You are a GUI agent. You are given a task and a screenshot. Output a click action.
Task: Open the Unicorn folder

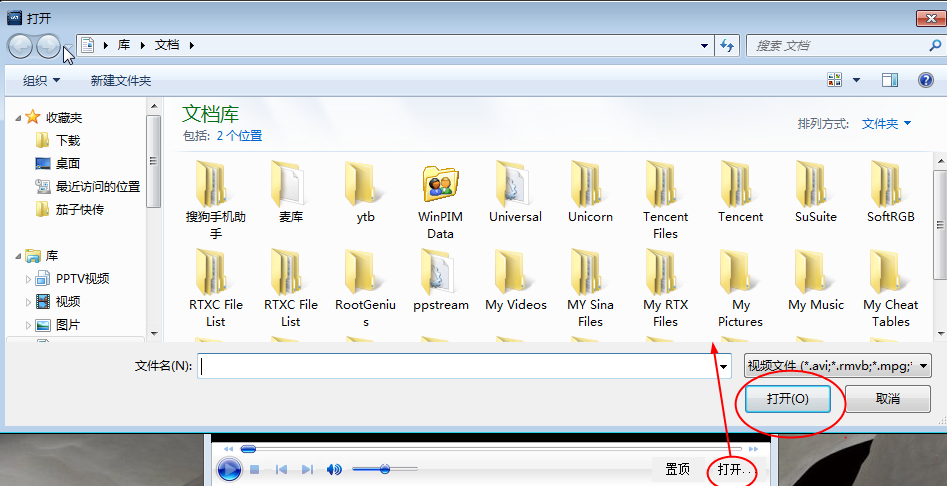click(590, 192)
